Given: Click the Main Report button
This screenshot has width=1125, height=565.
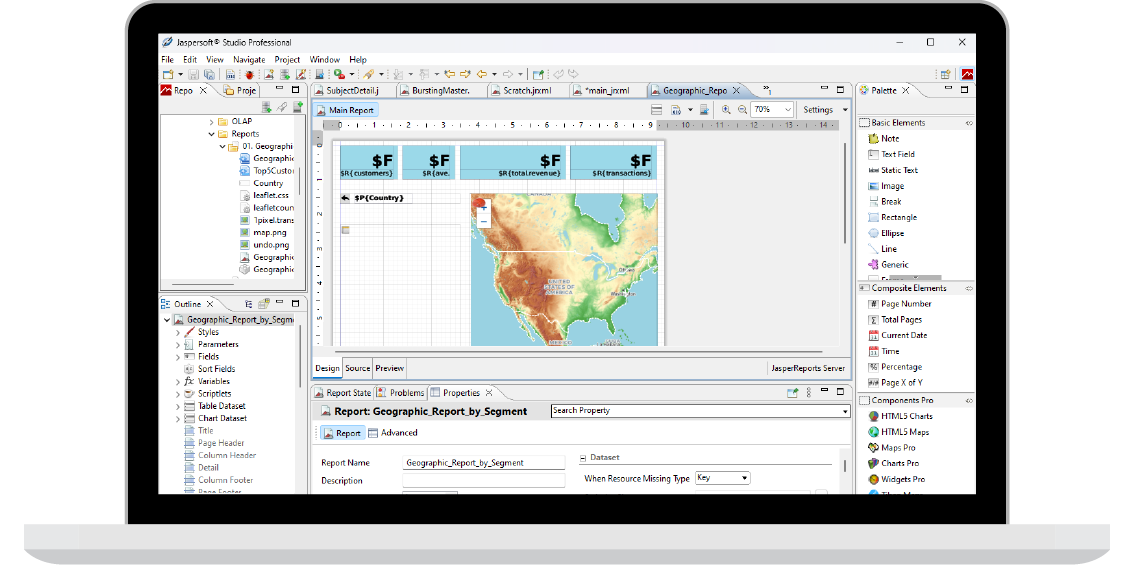Looking at the screenshot, I should pyautogui.click(x=345, y=110).
